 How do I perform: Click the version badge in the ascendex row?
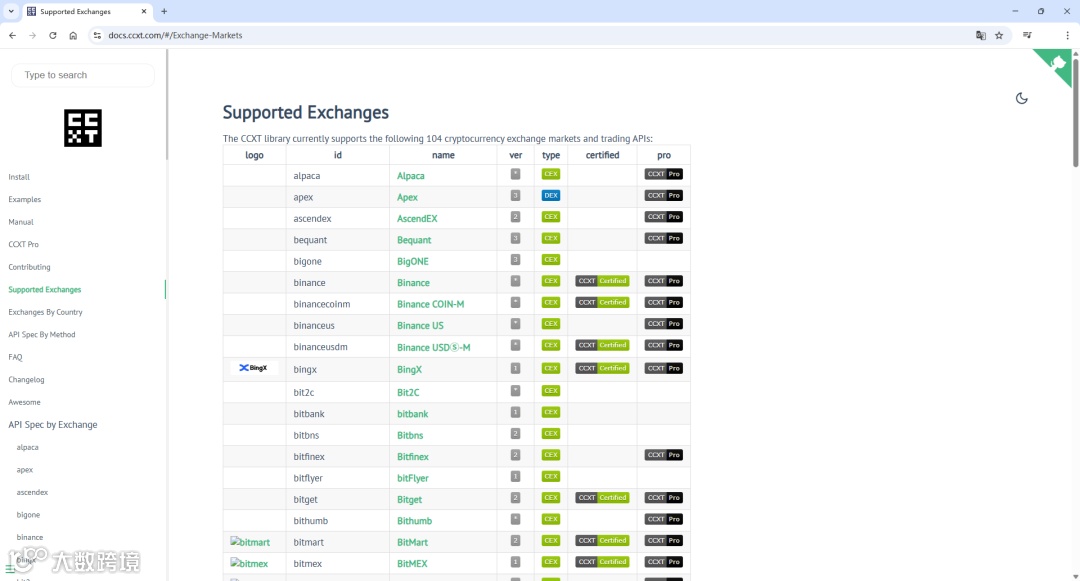coord(515,217)
